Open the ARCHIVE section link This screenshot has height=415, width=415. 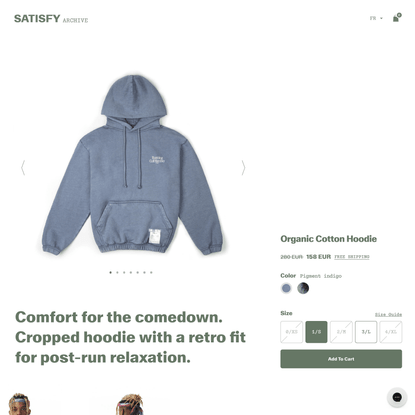[75, 20]
